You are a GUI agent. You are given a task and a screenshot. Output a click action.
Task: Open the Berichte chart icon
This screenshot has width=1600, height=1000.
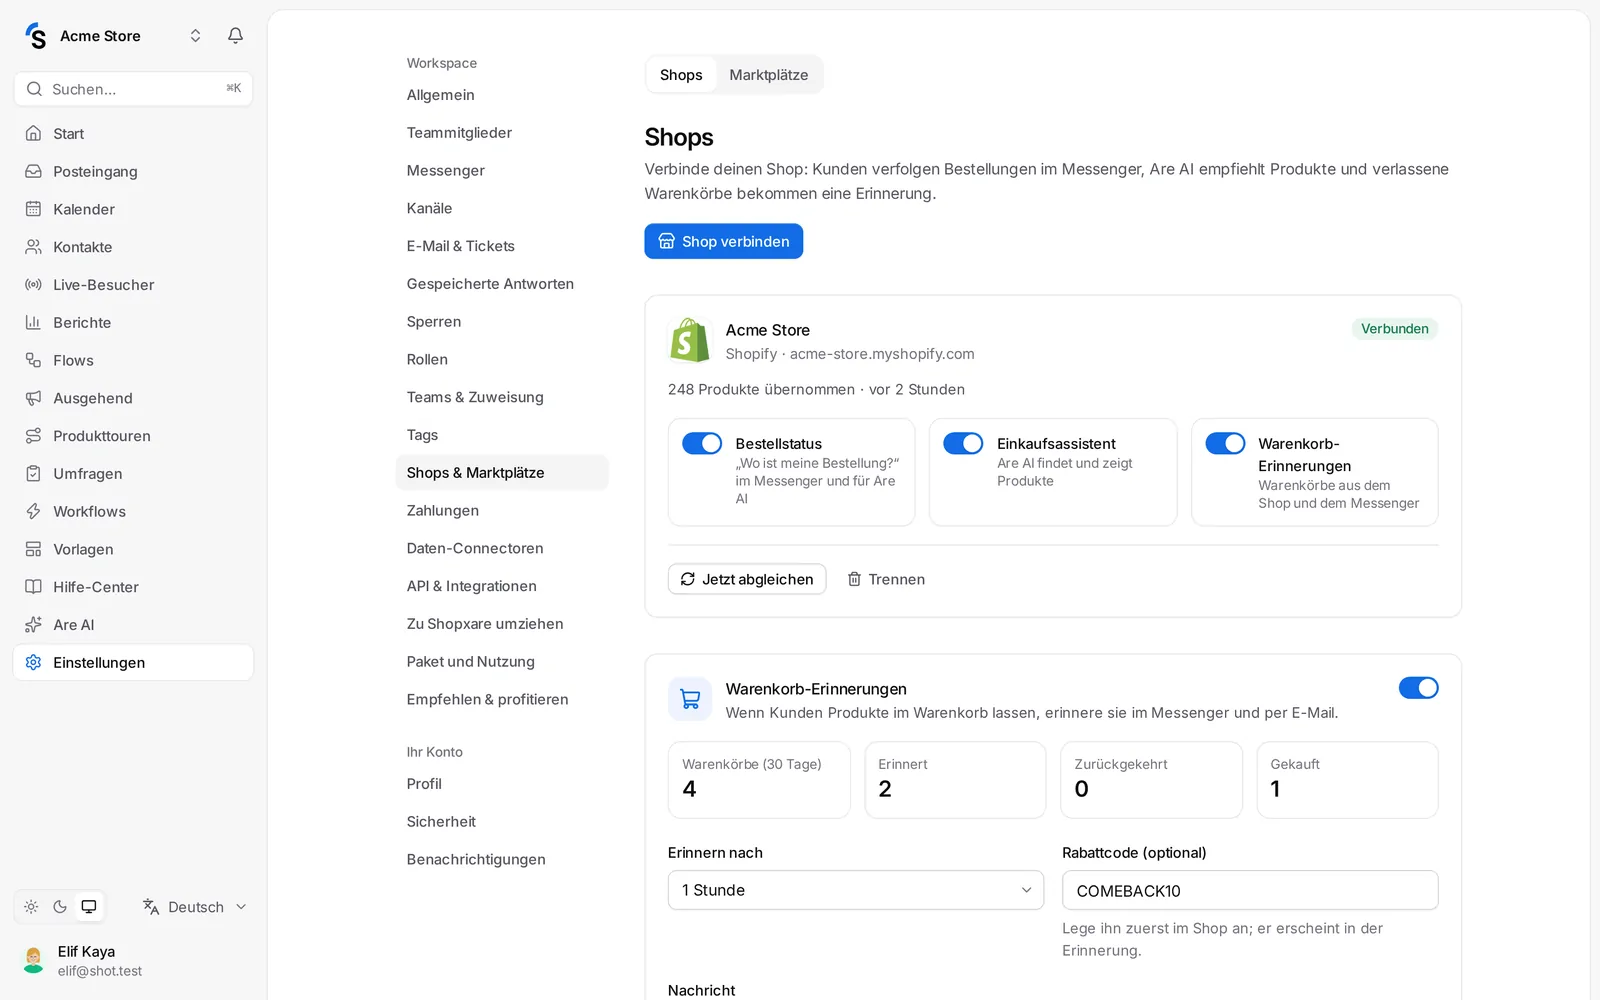tap(33, 322)
